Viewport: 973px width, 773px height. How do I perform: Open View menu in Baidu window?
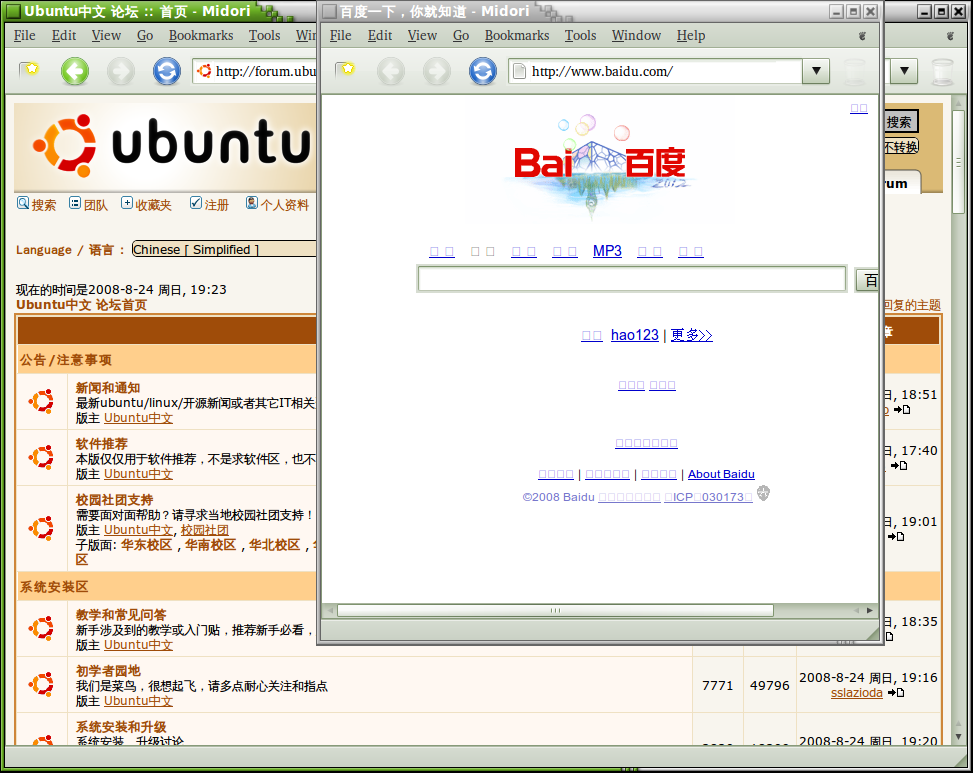pos(422,36)
